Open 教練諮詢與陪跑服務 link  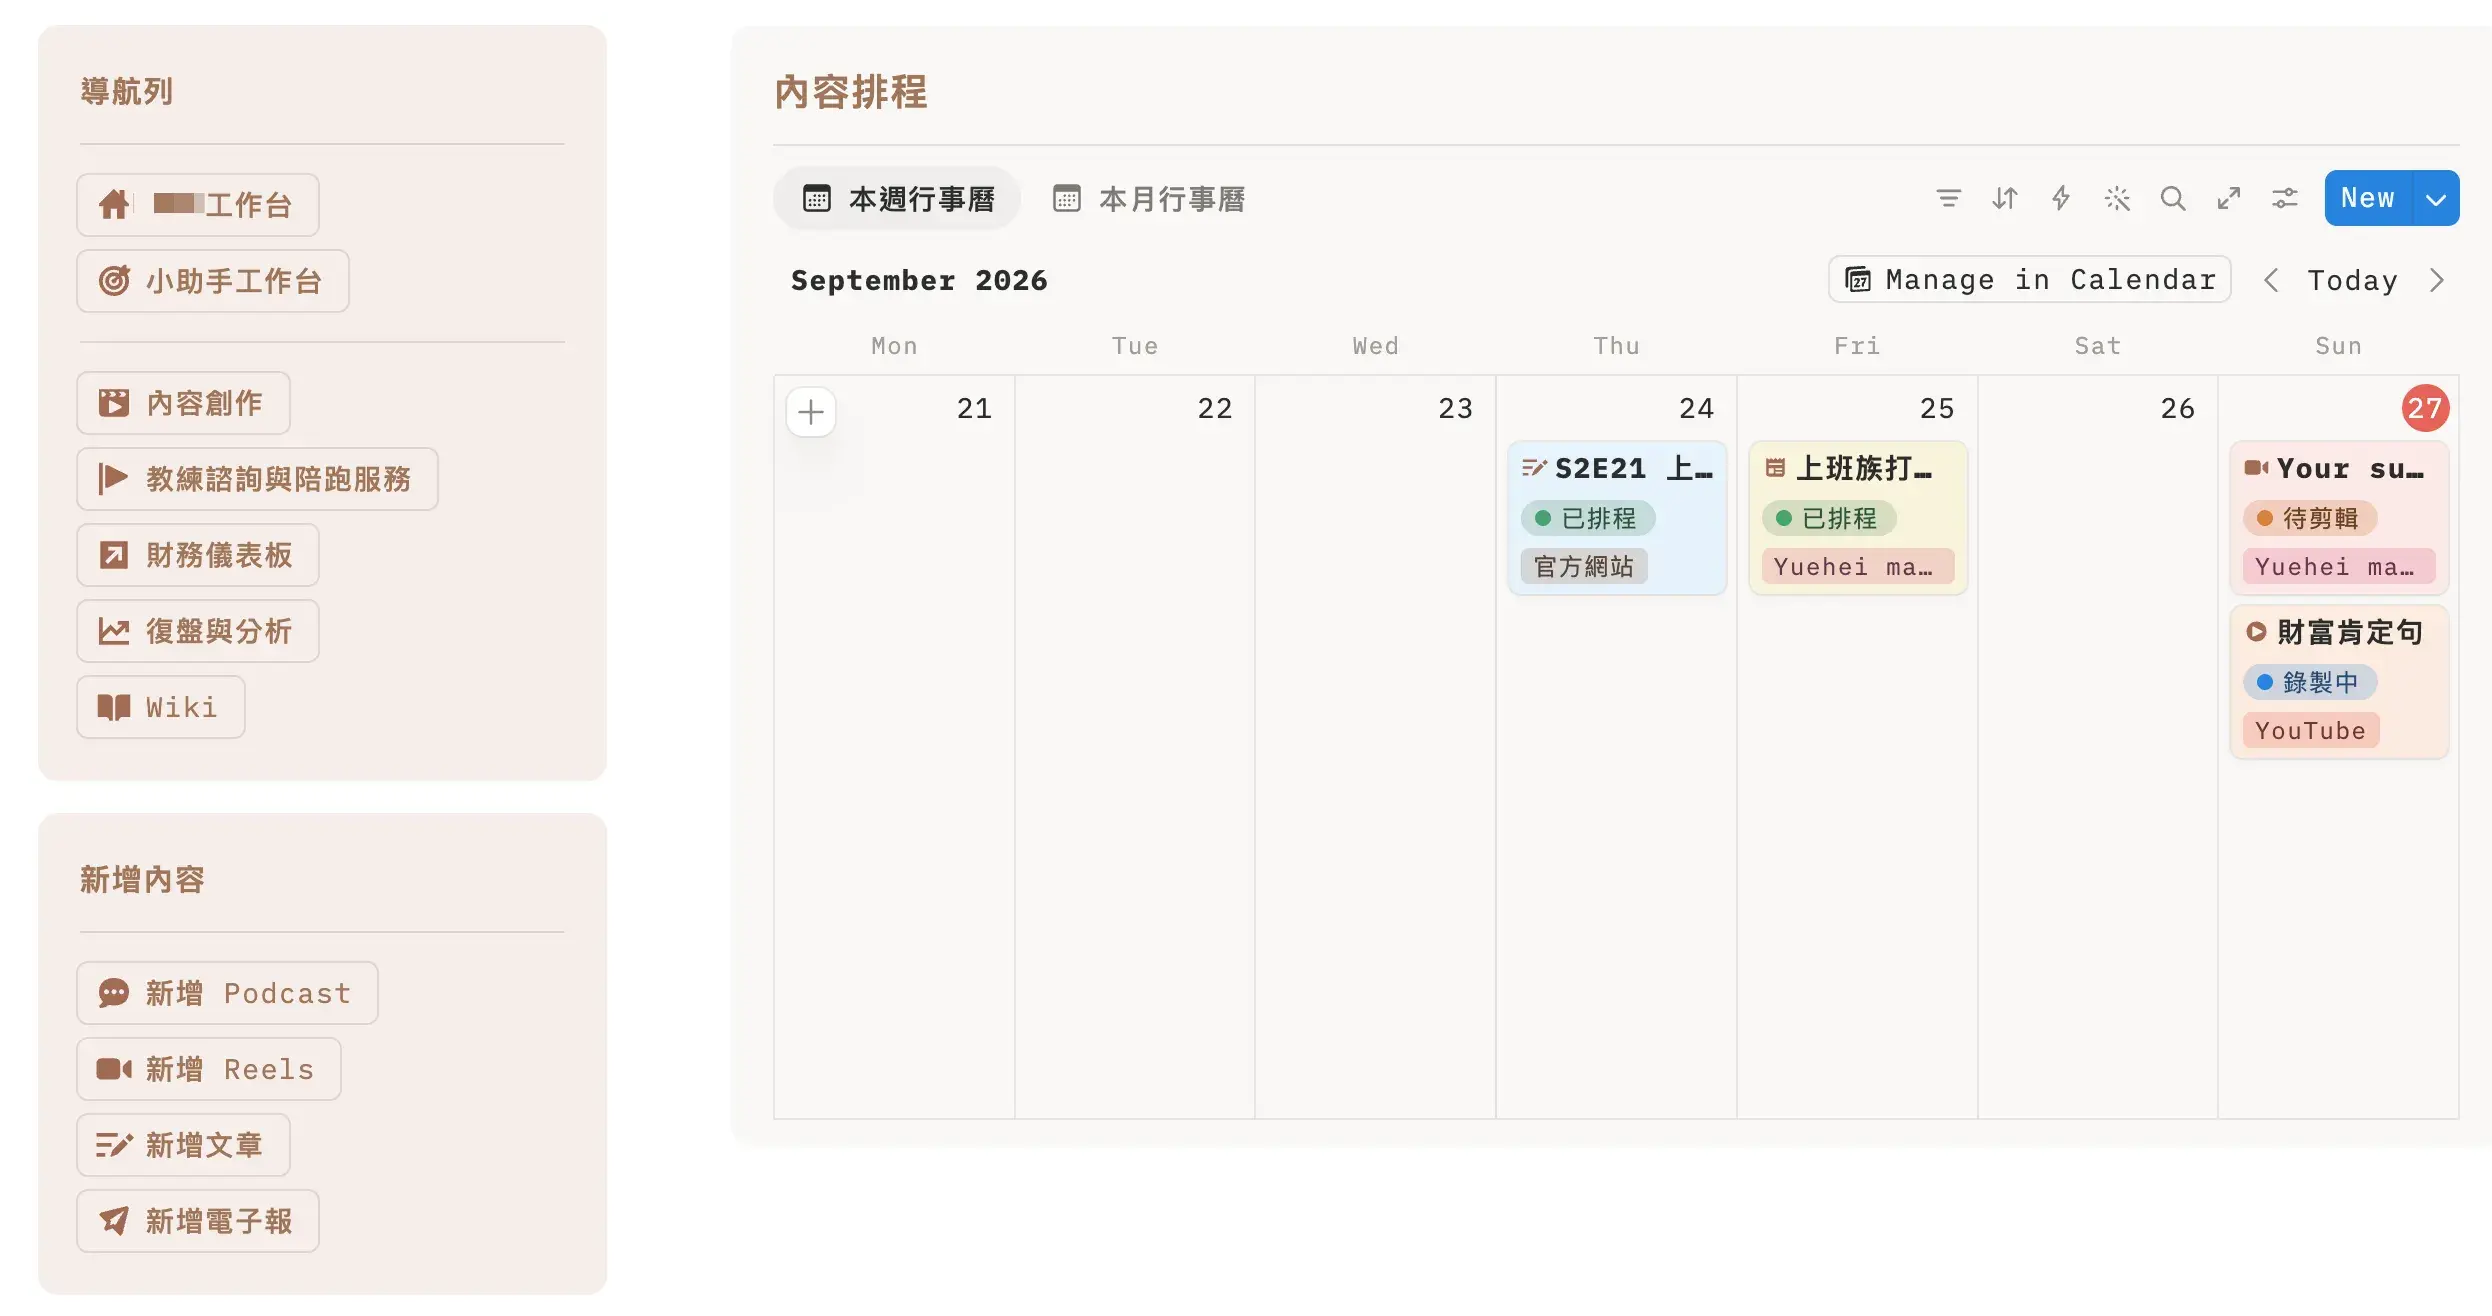257,479
